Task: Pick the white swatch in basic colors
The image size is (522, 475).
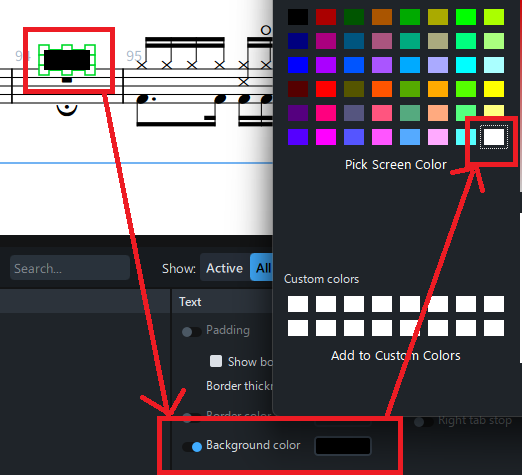Action: point(494,137)
